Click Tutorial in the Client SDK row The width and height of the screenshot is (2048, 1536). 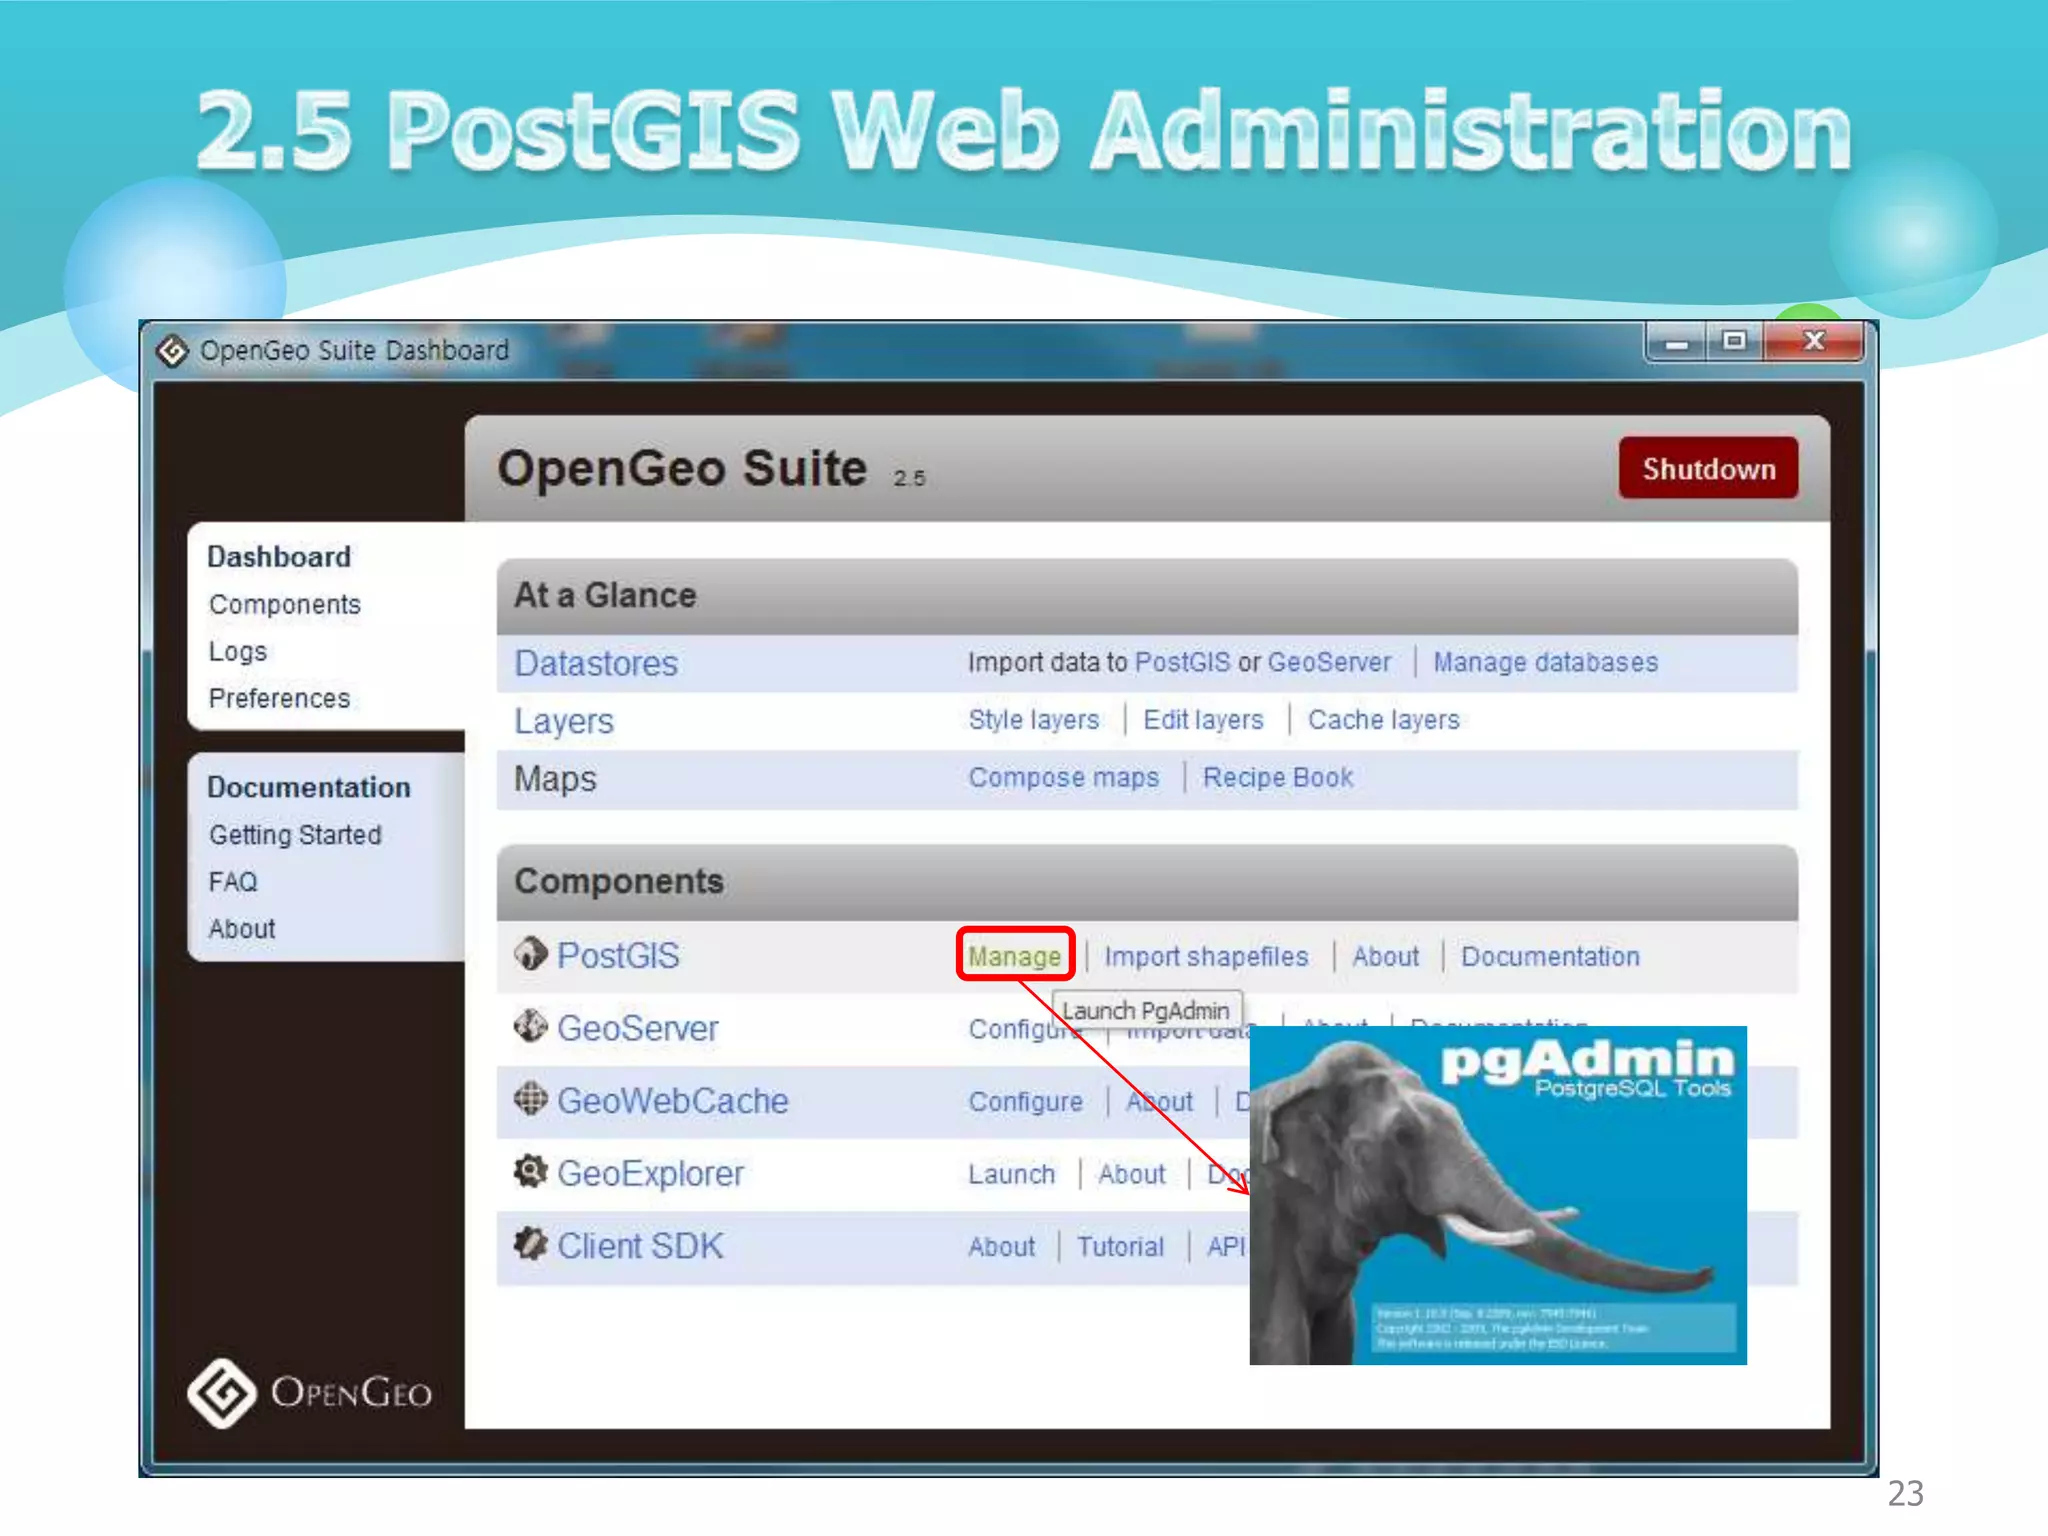[x=1121, y=1247]
